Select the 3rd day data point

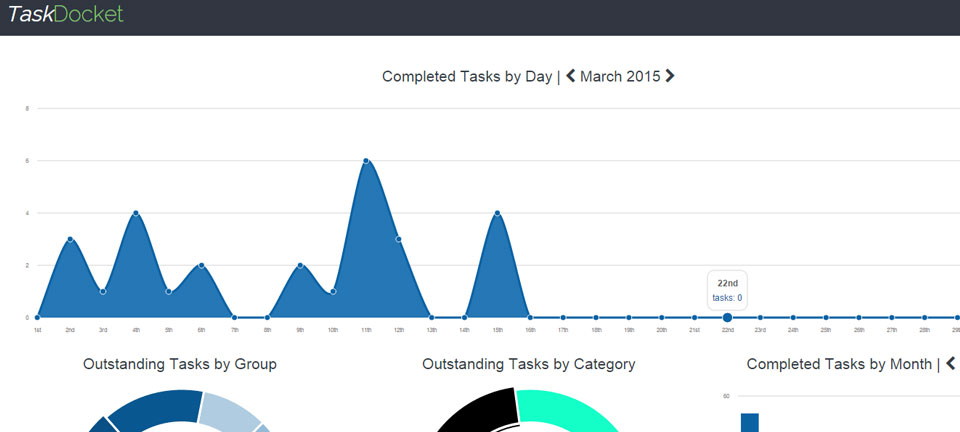pyautogui.click(x=103, y=291)
